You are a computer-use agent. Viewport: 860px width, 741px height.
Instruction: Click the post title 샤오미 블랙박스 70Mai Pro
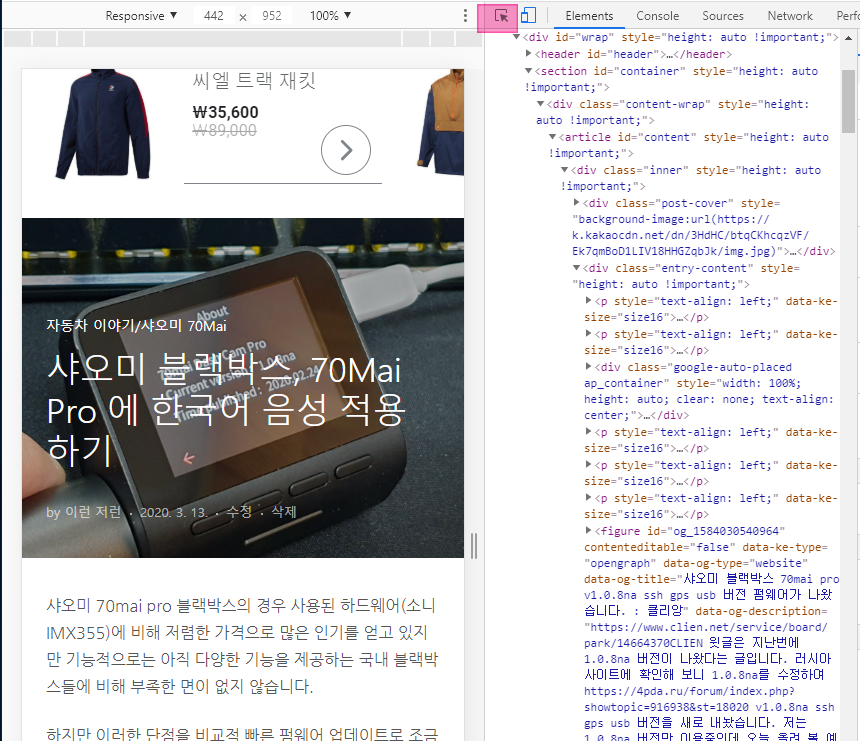[225, 410]
